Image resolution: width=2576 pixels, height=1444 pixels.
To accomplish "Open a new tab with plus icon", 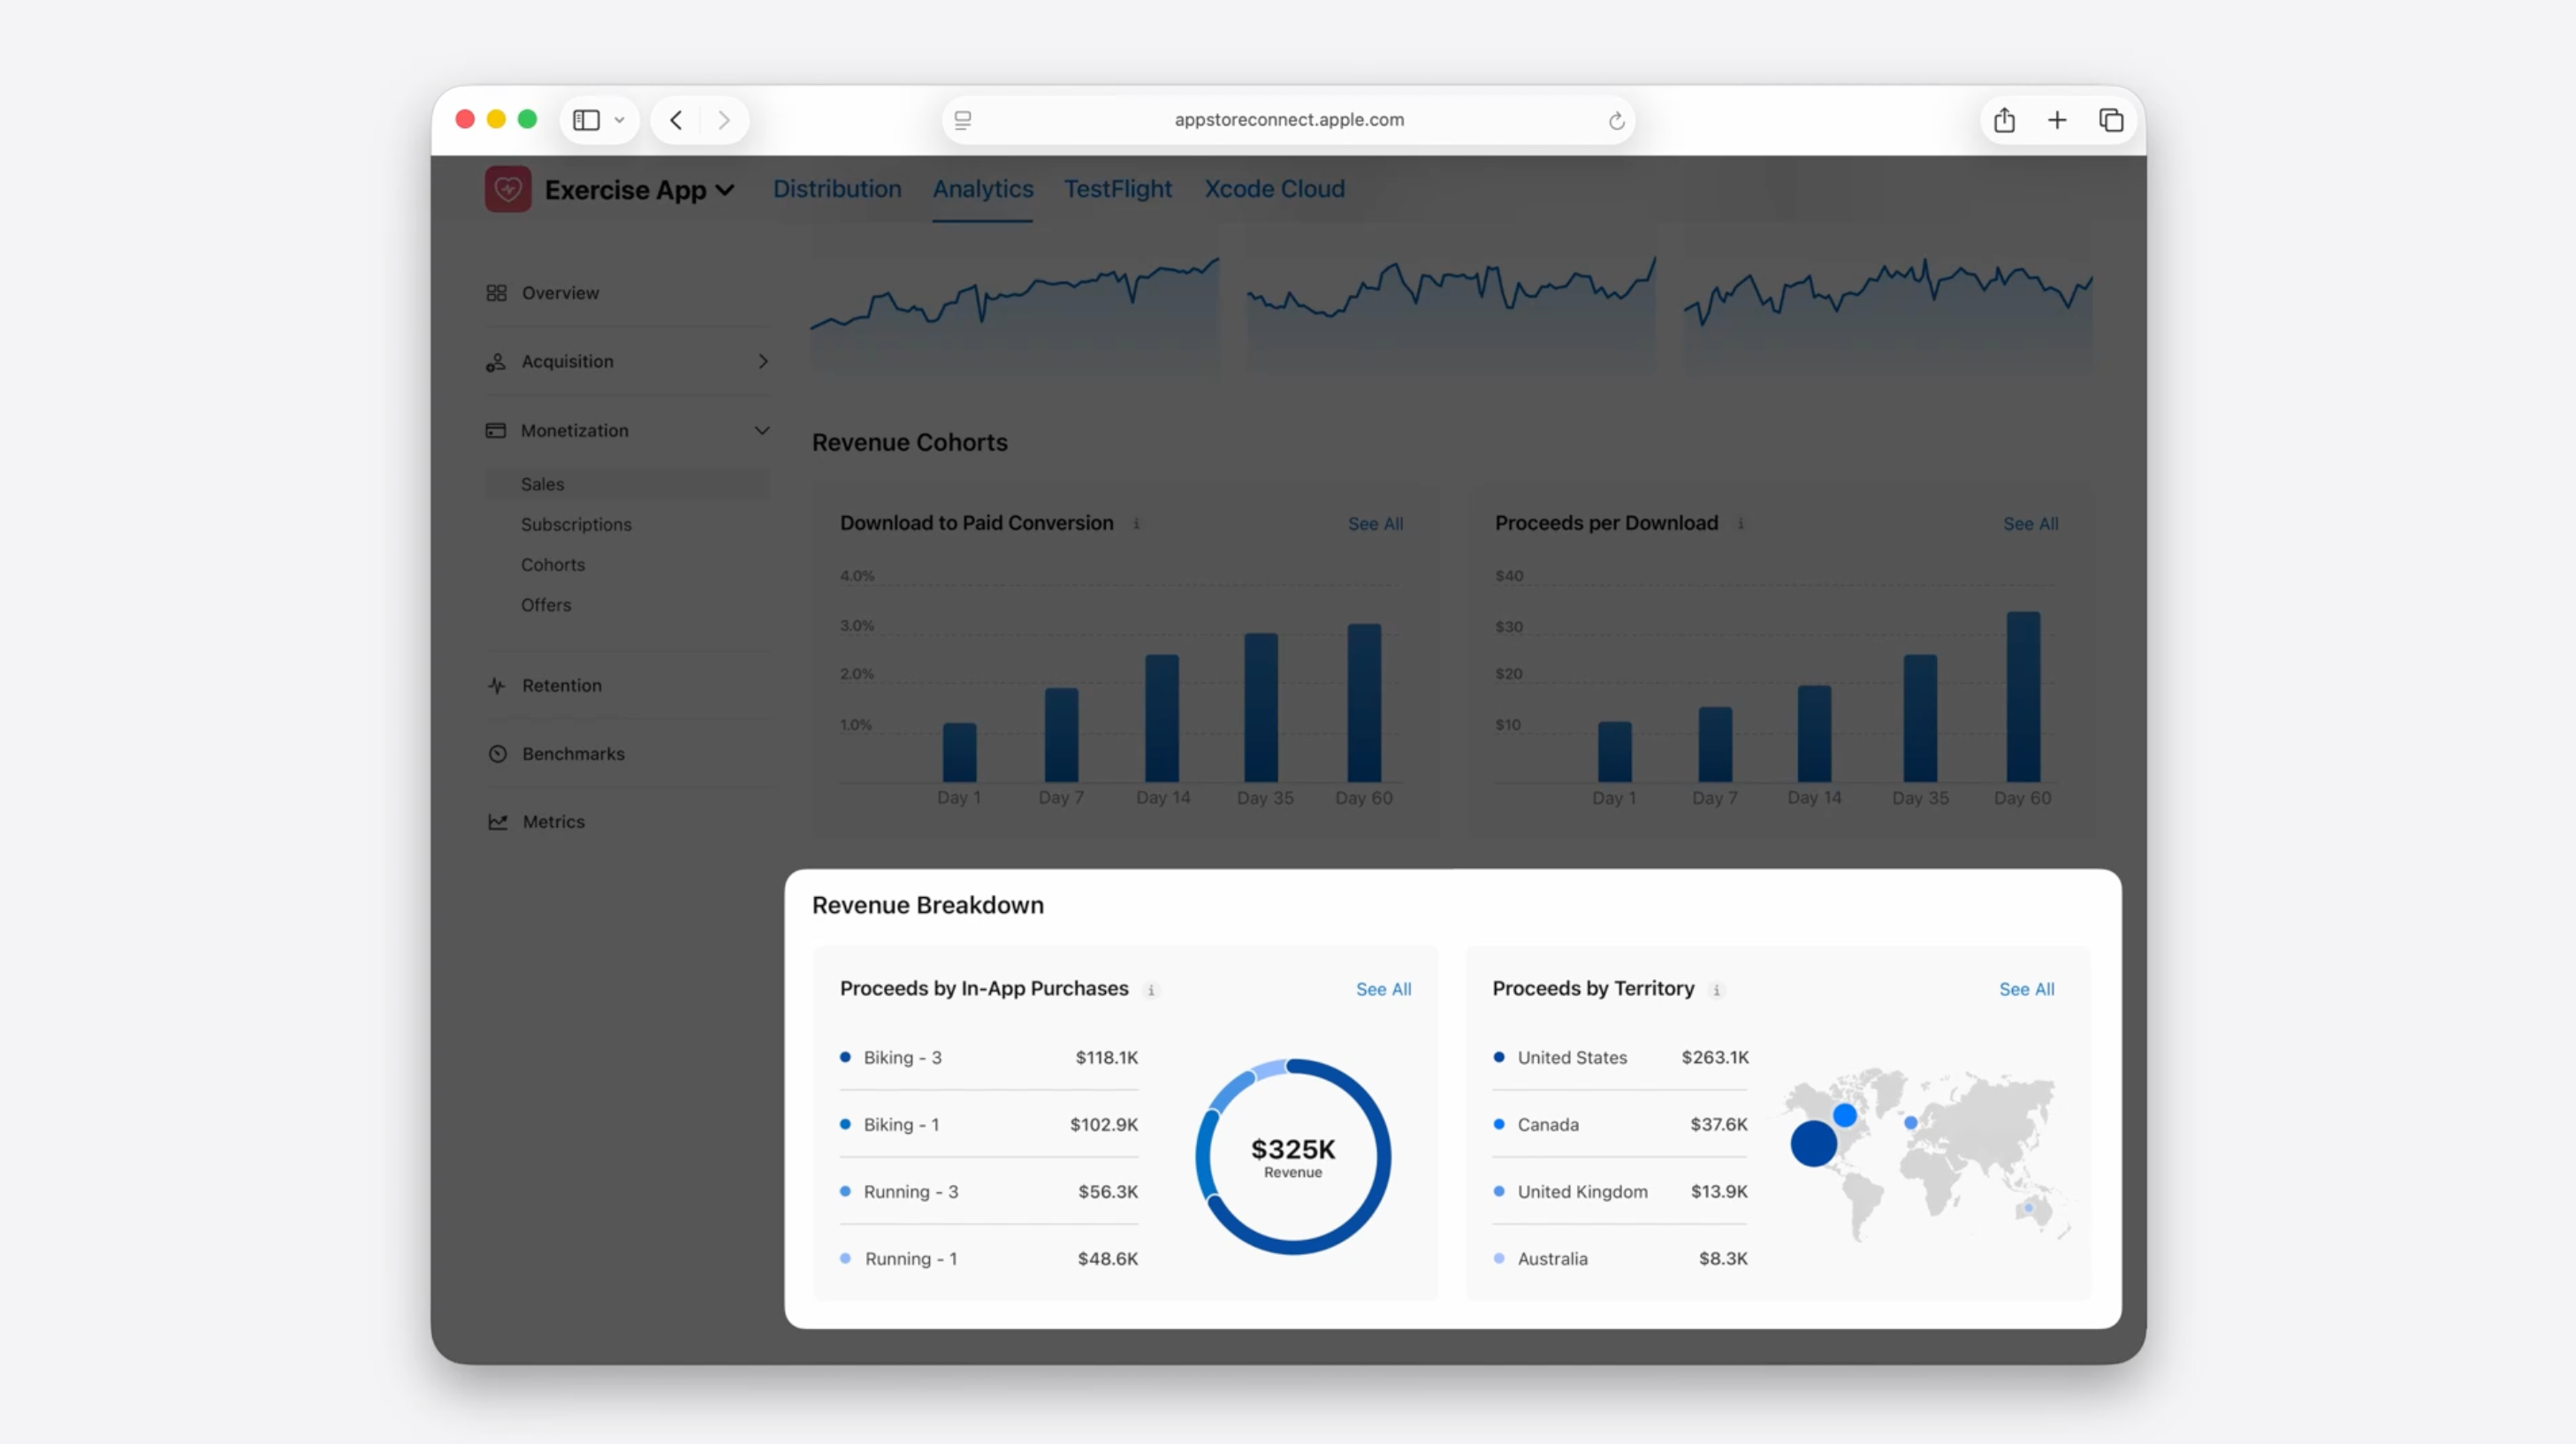I will [x=2057, y=120].
